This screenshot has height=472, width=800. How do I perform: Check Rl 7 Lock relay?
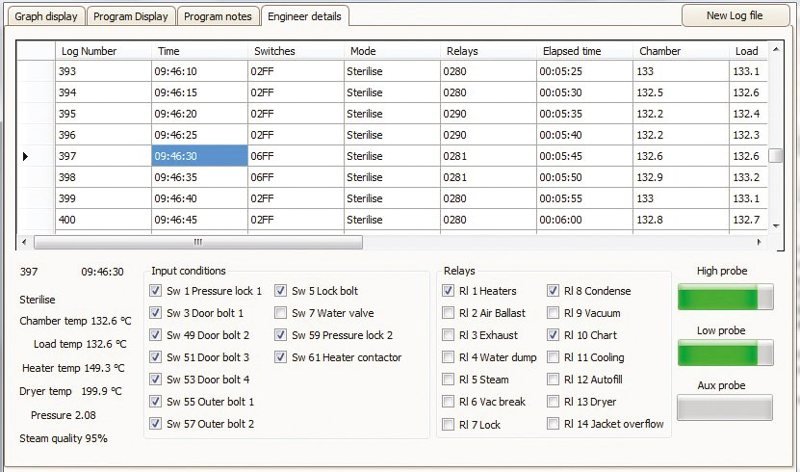pyautogui.click(x=448, y=425)
